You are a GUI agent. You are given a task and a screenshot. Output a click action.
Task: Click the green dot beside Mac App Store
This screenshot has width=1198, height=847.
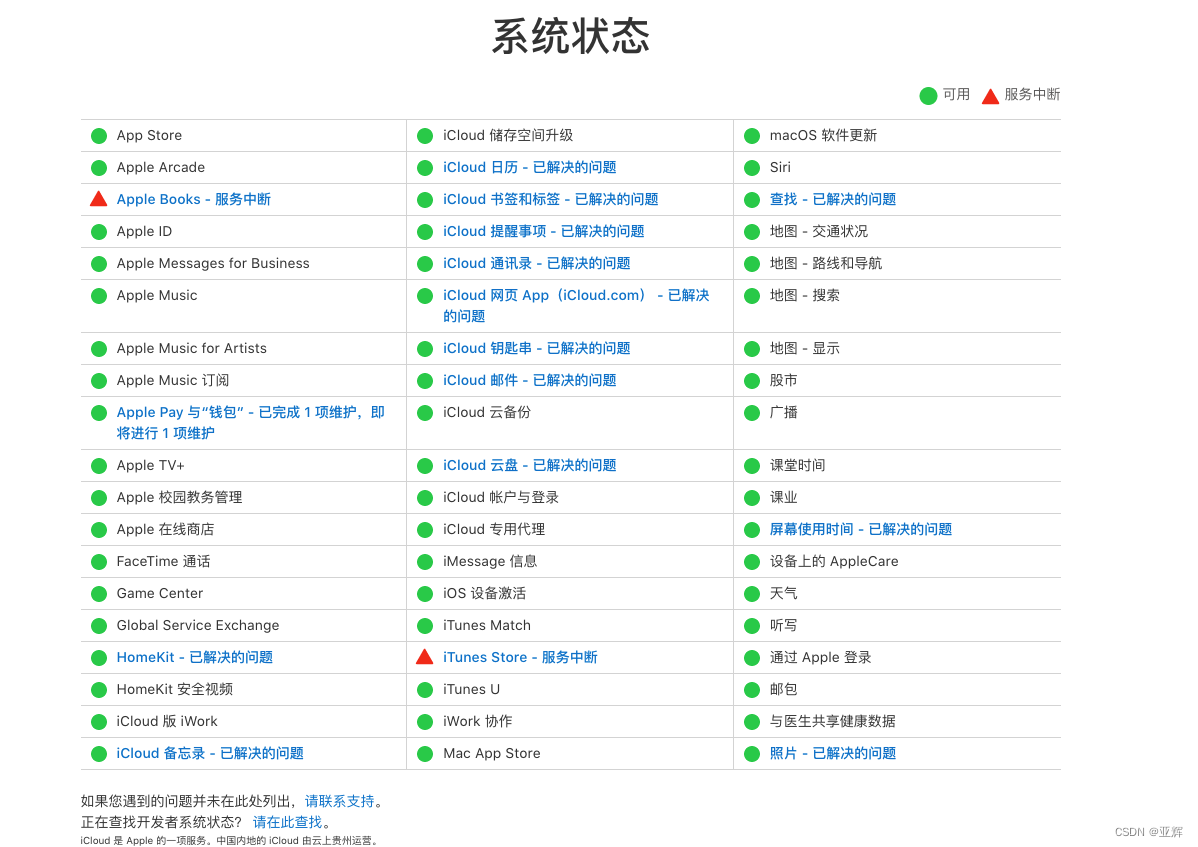point(426,755)
